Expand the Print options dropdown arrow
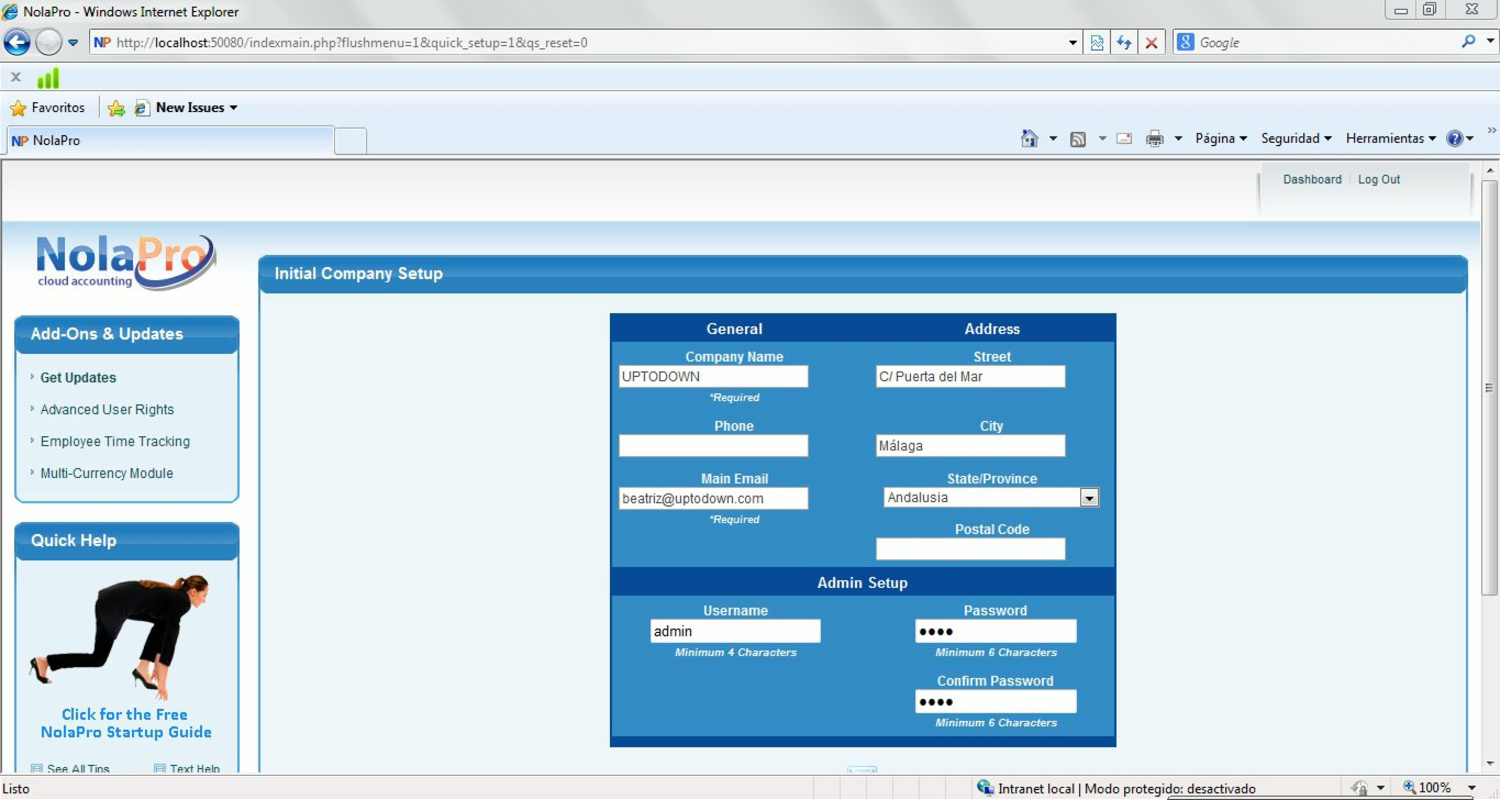 click(x=1178, y=139)
